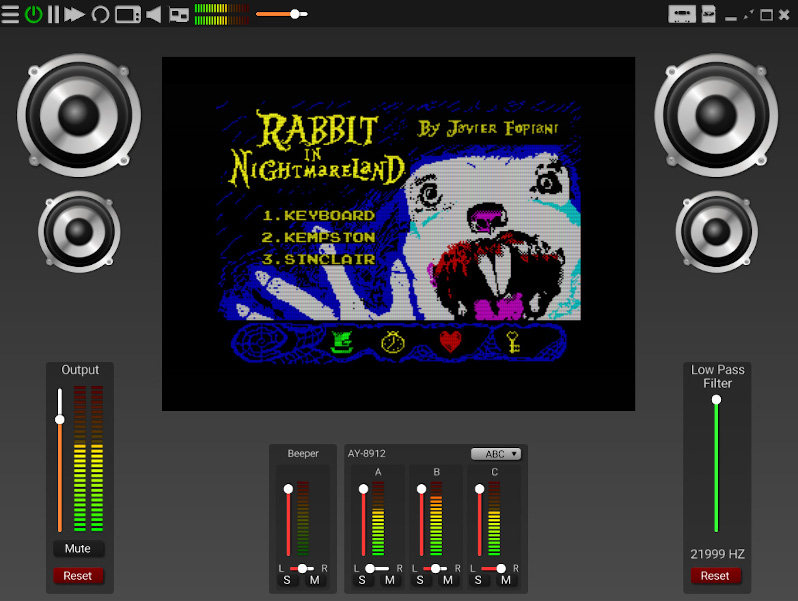798x601 pixels.
Task: Toggle Beeper mute M button
Action: click(x=315, y=580)
